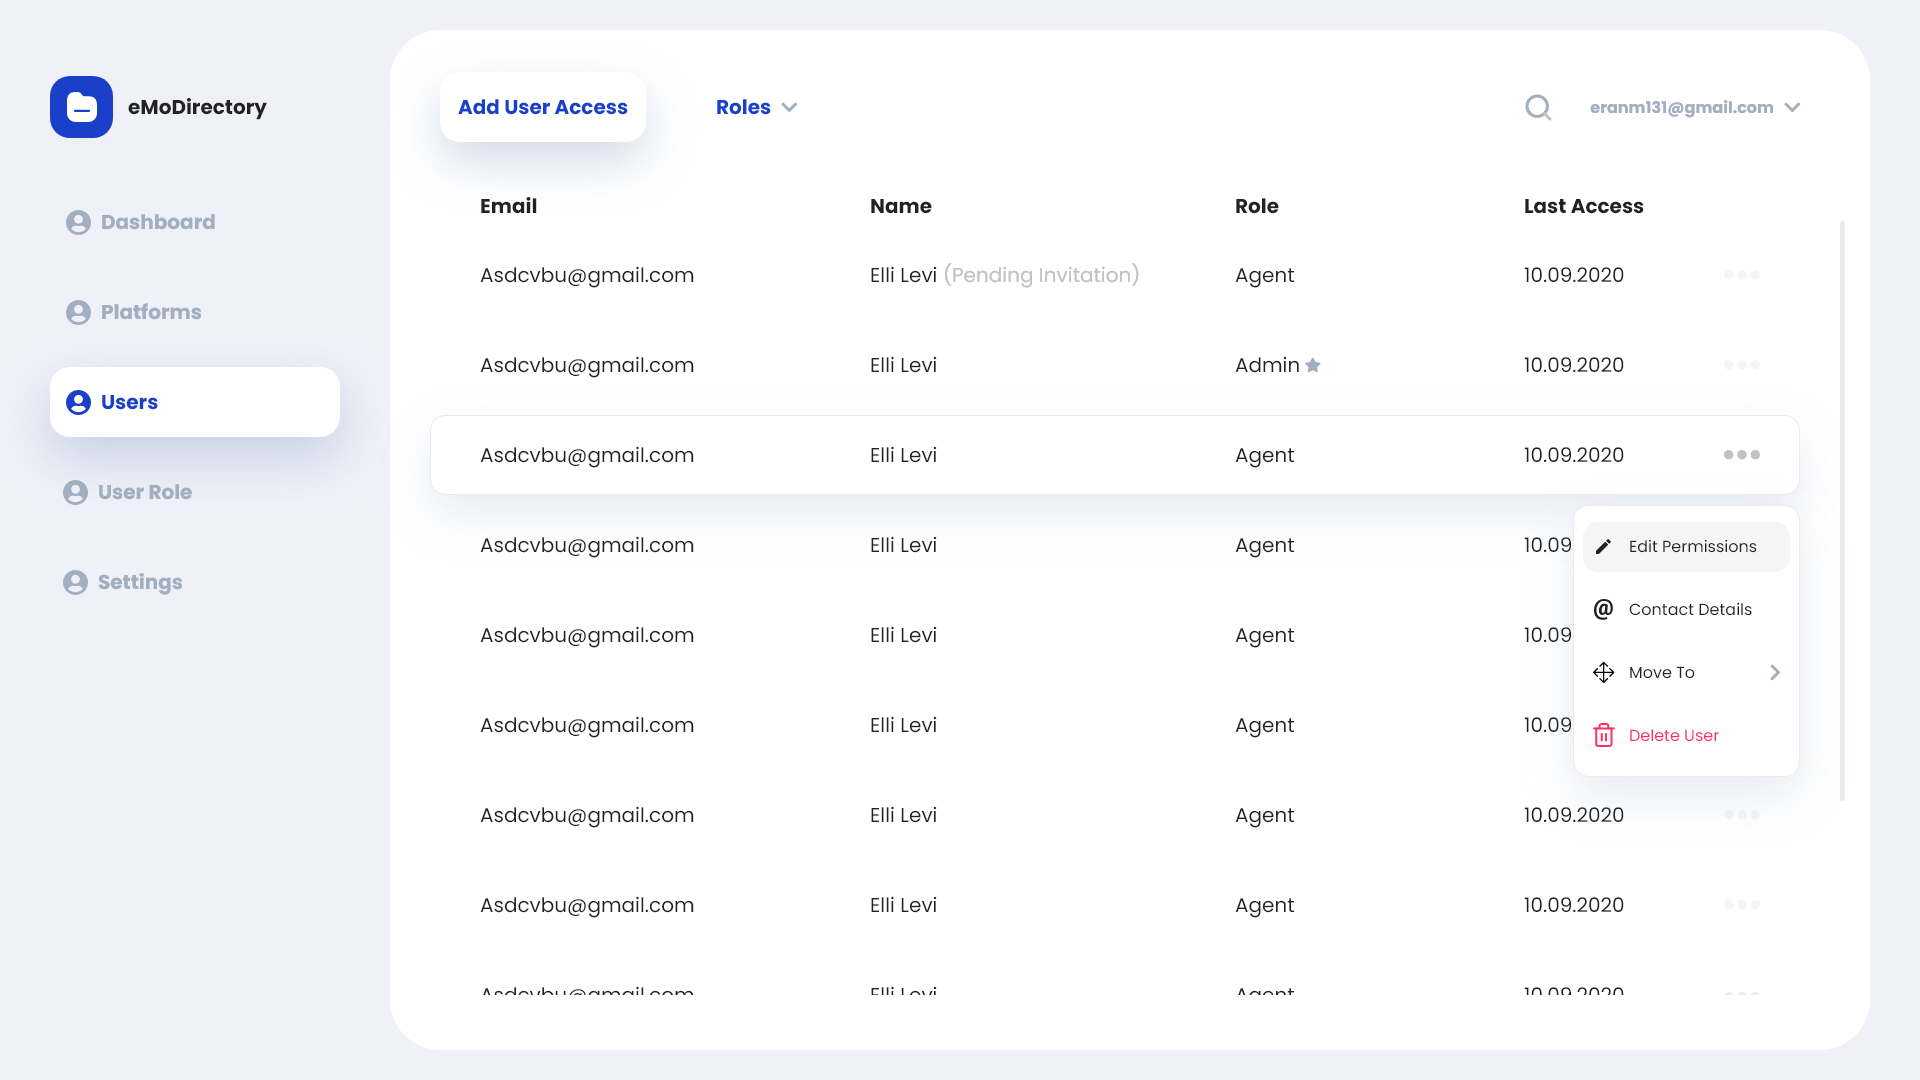Click the Platforms sidebar icon
This screenshot has height=1080, width=1920.
coord(78,312)
